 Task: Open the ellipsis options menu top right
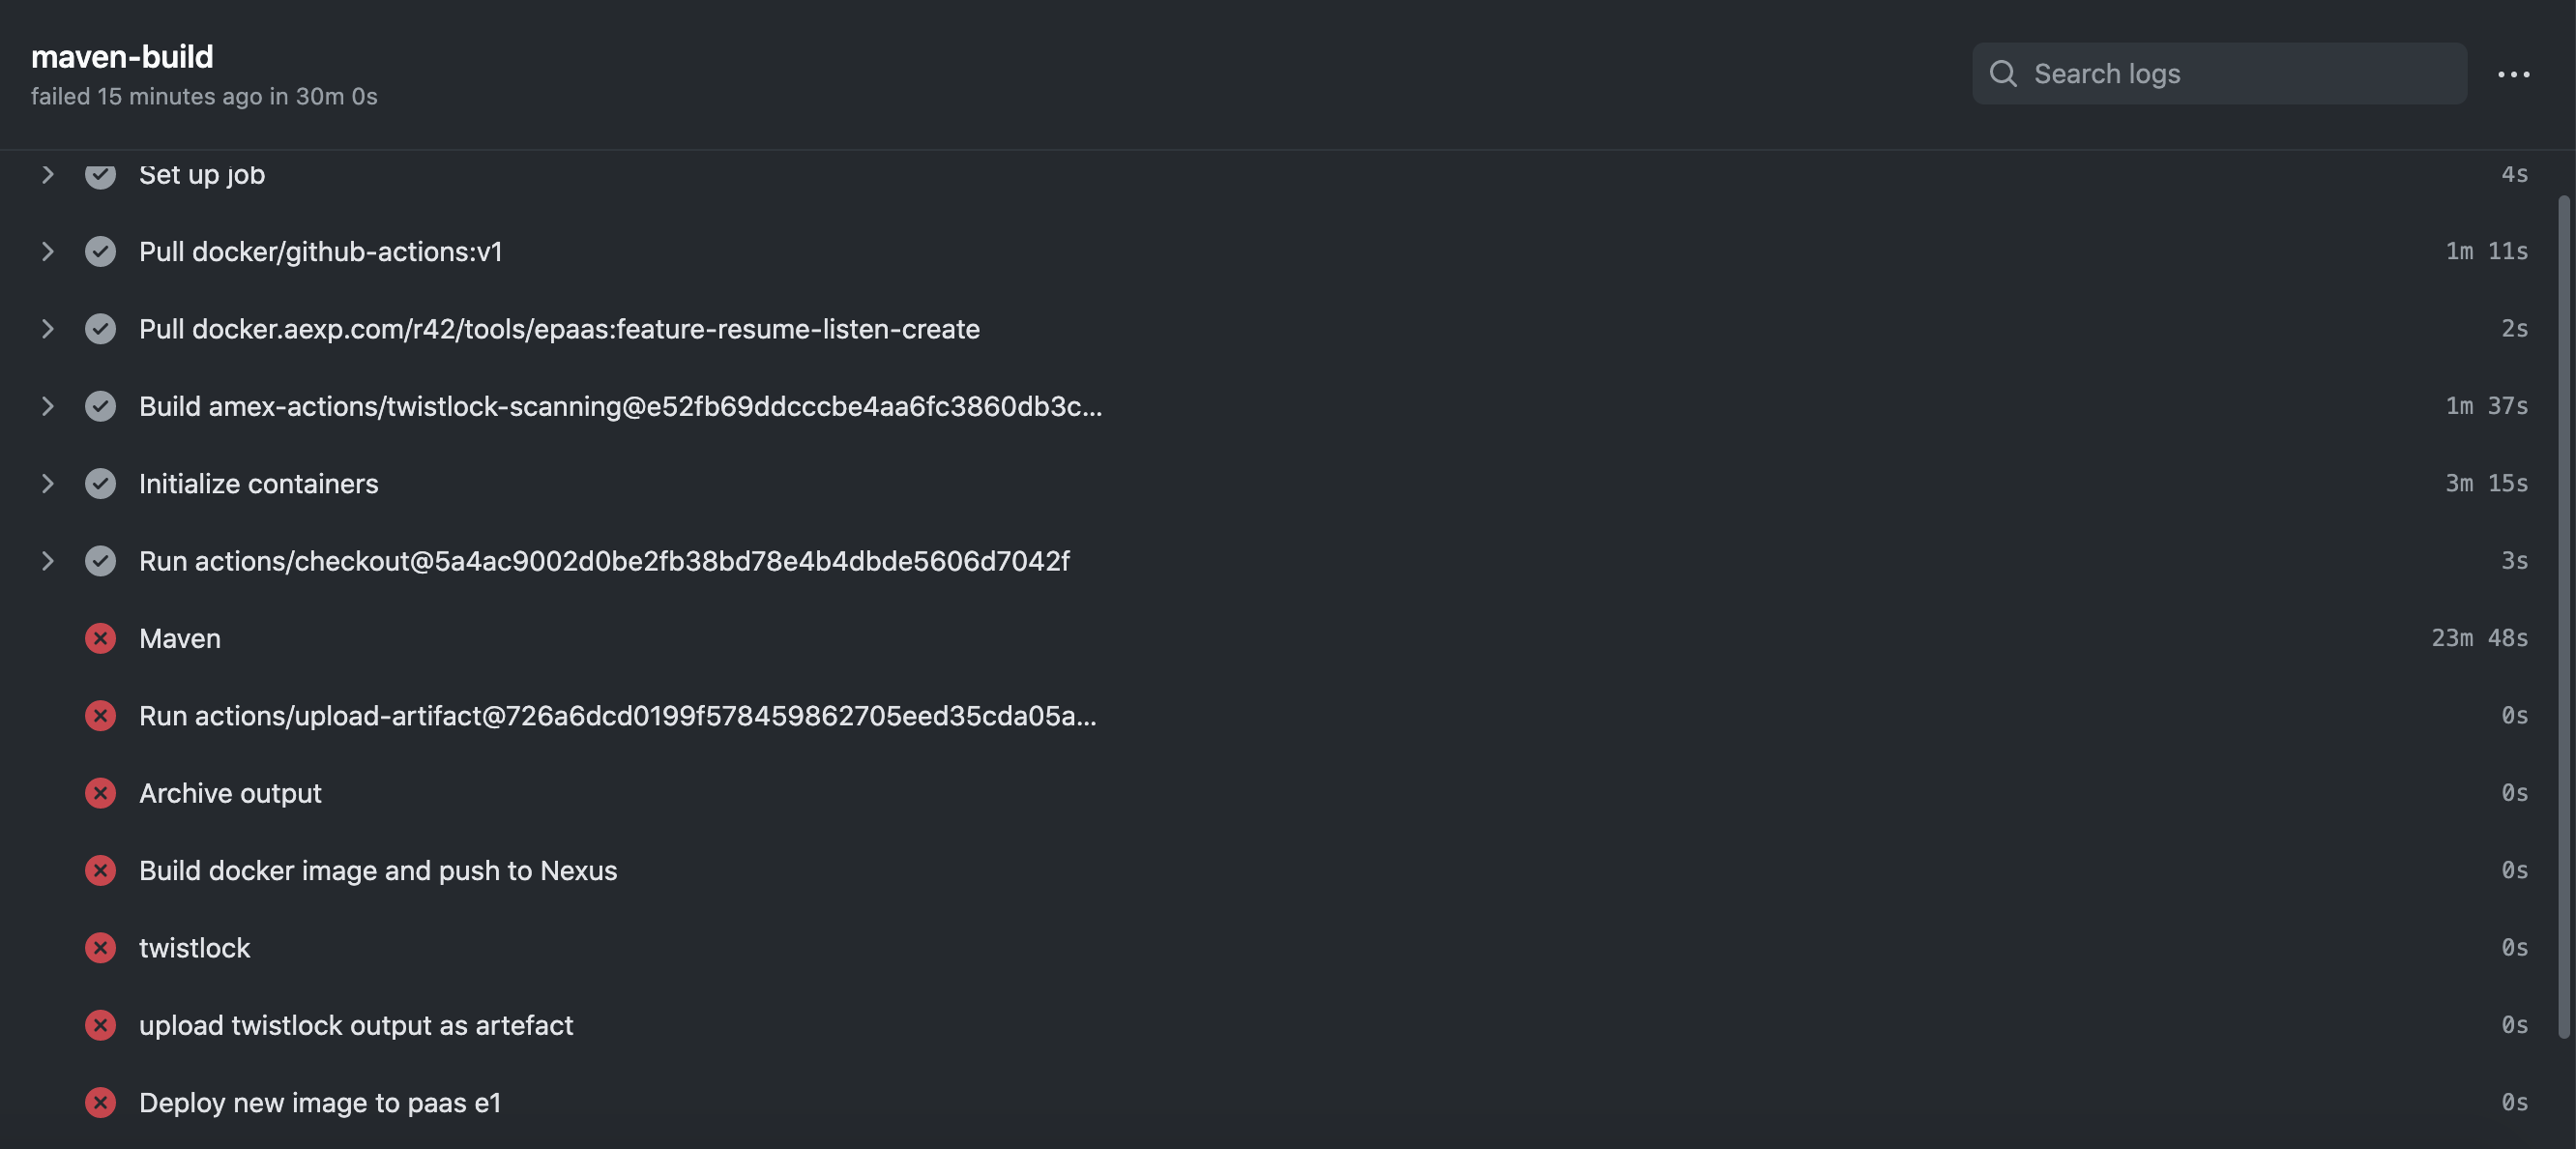2514,73
